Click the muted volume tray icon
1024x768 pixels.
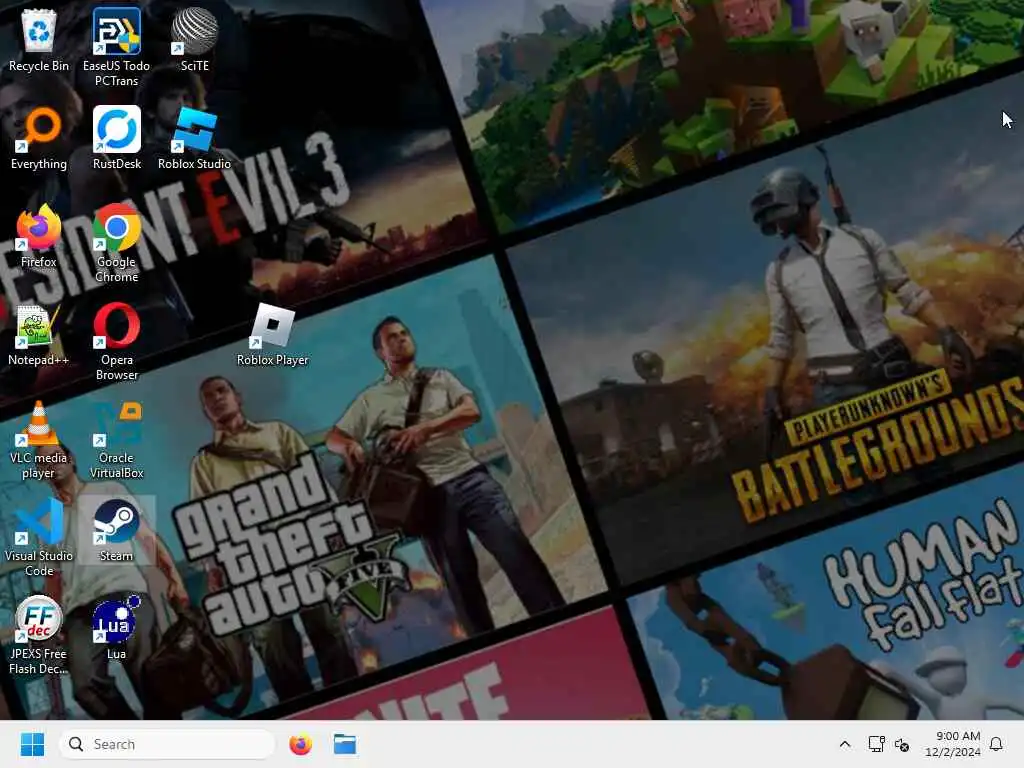(902, 744)
